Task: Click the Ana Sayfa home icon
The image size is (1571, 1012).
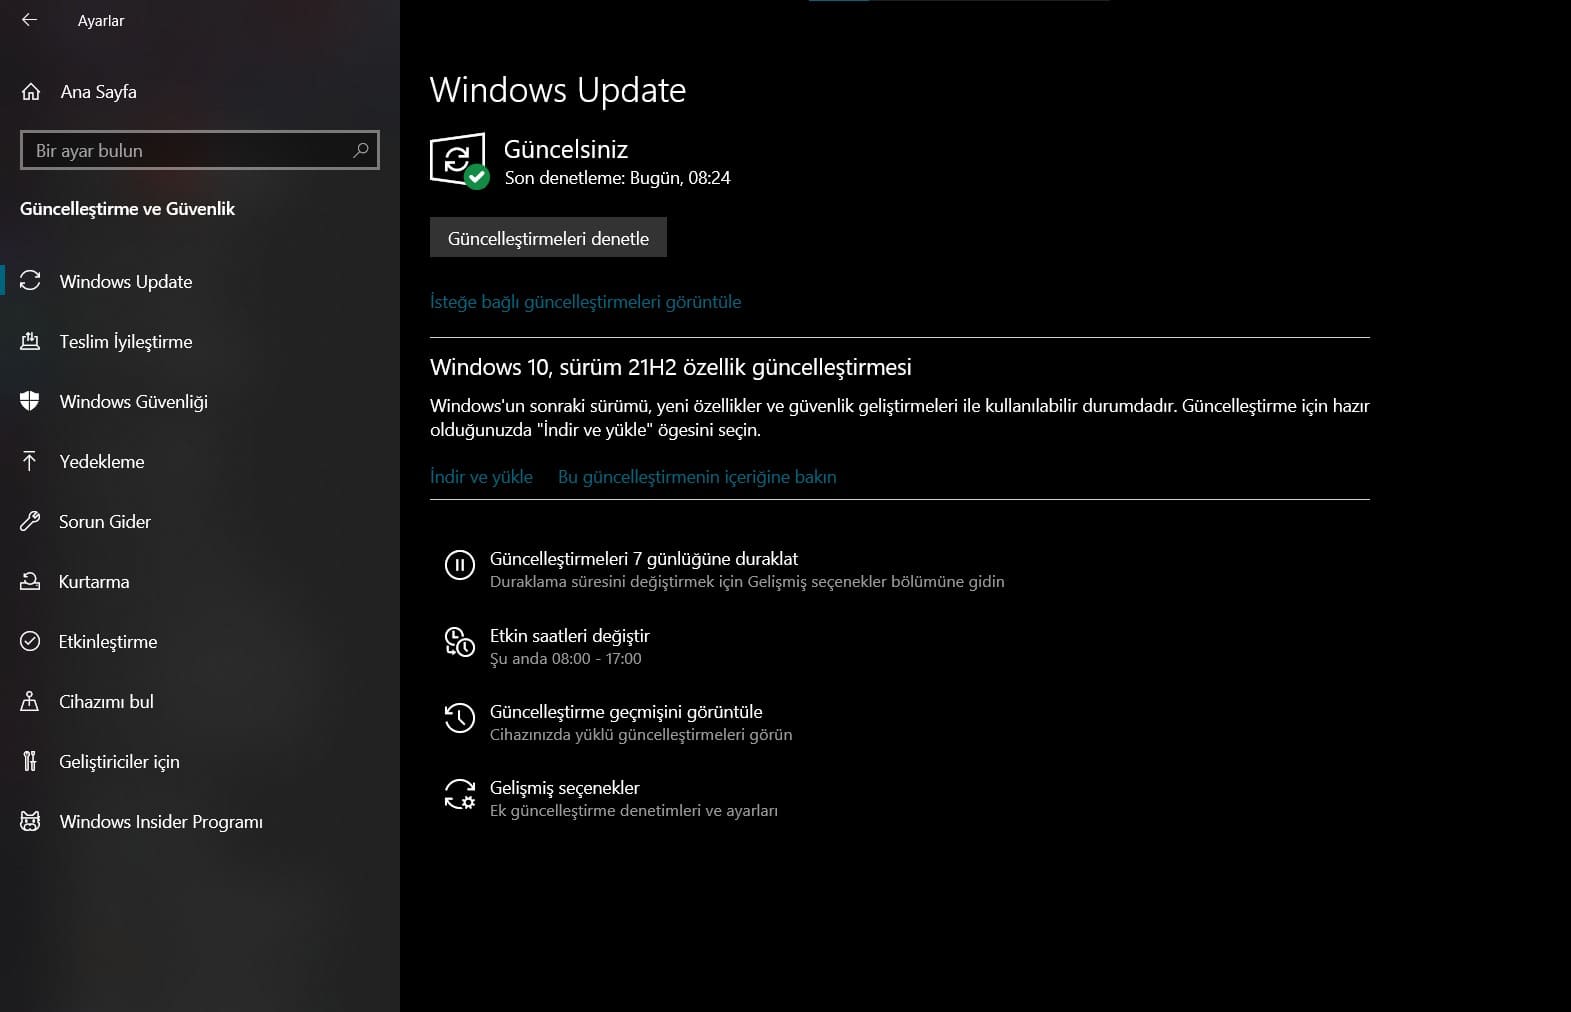Action: coord(31,92)
